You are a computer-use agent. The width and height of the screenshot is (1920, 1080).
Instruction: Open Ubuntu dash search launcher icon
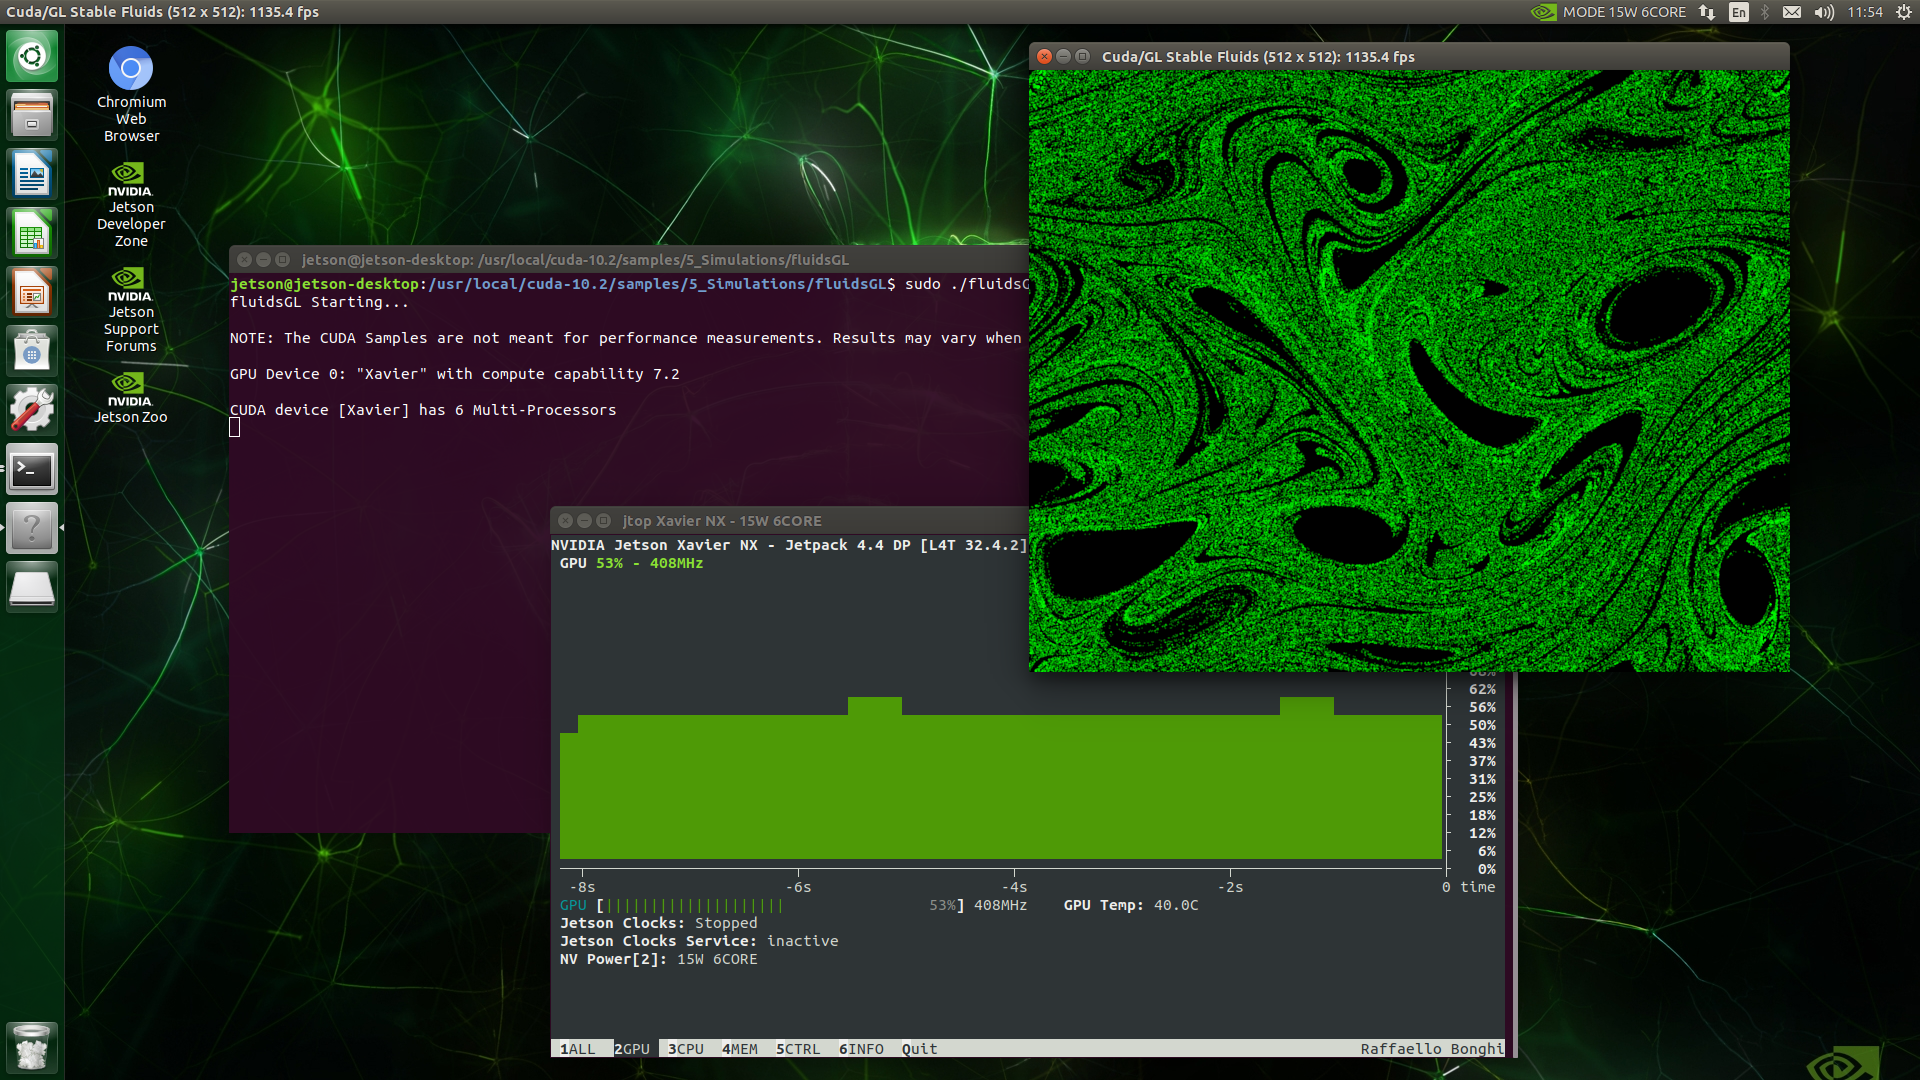click(32, 56)
